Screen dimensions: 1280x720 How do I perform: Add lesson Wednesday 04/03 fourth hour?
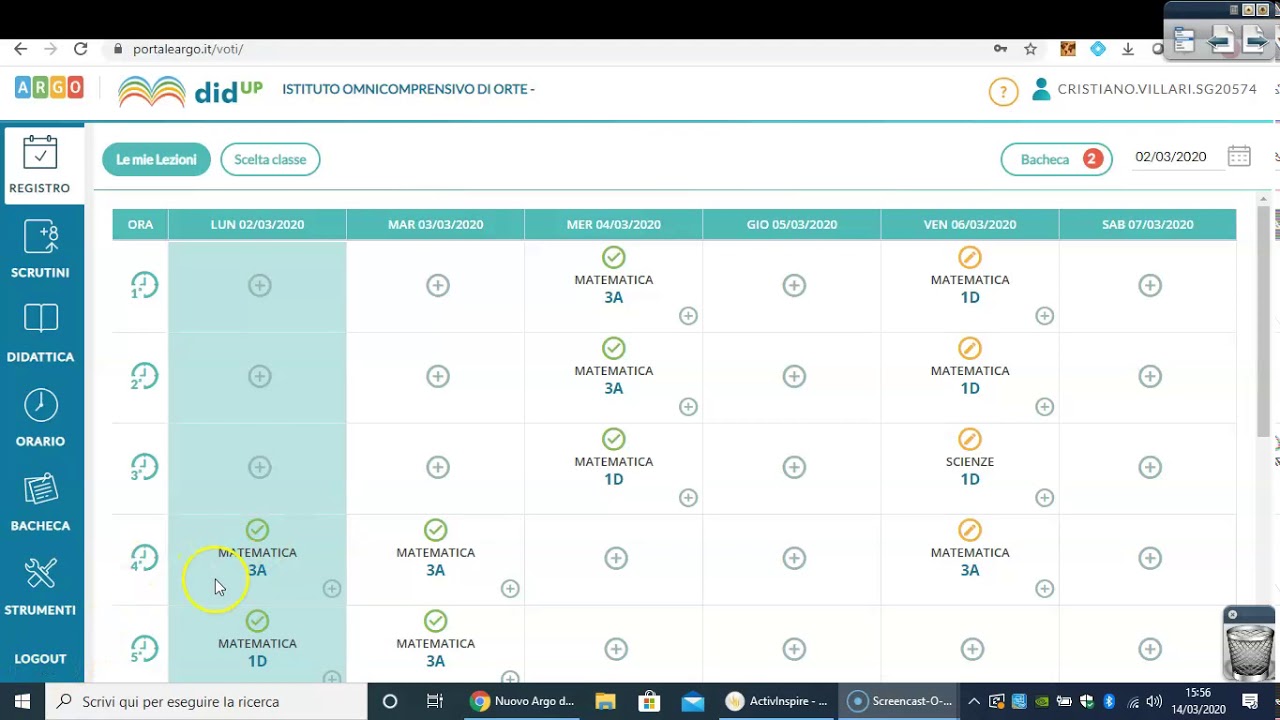point(616,559)
